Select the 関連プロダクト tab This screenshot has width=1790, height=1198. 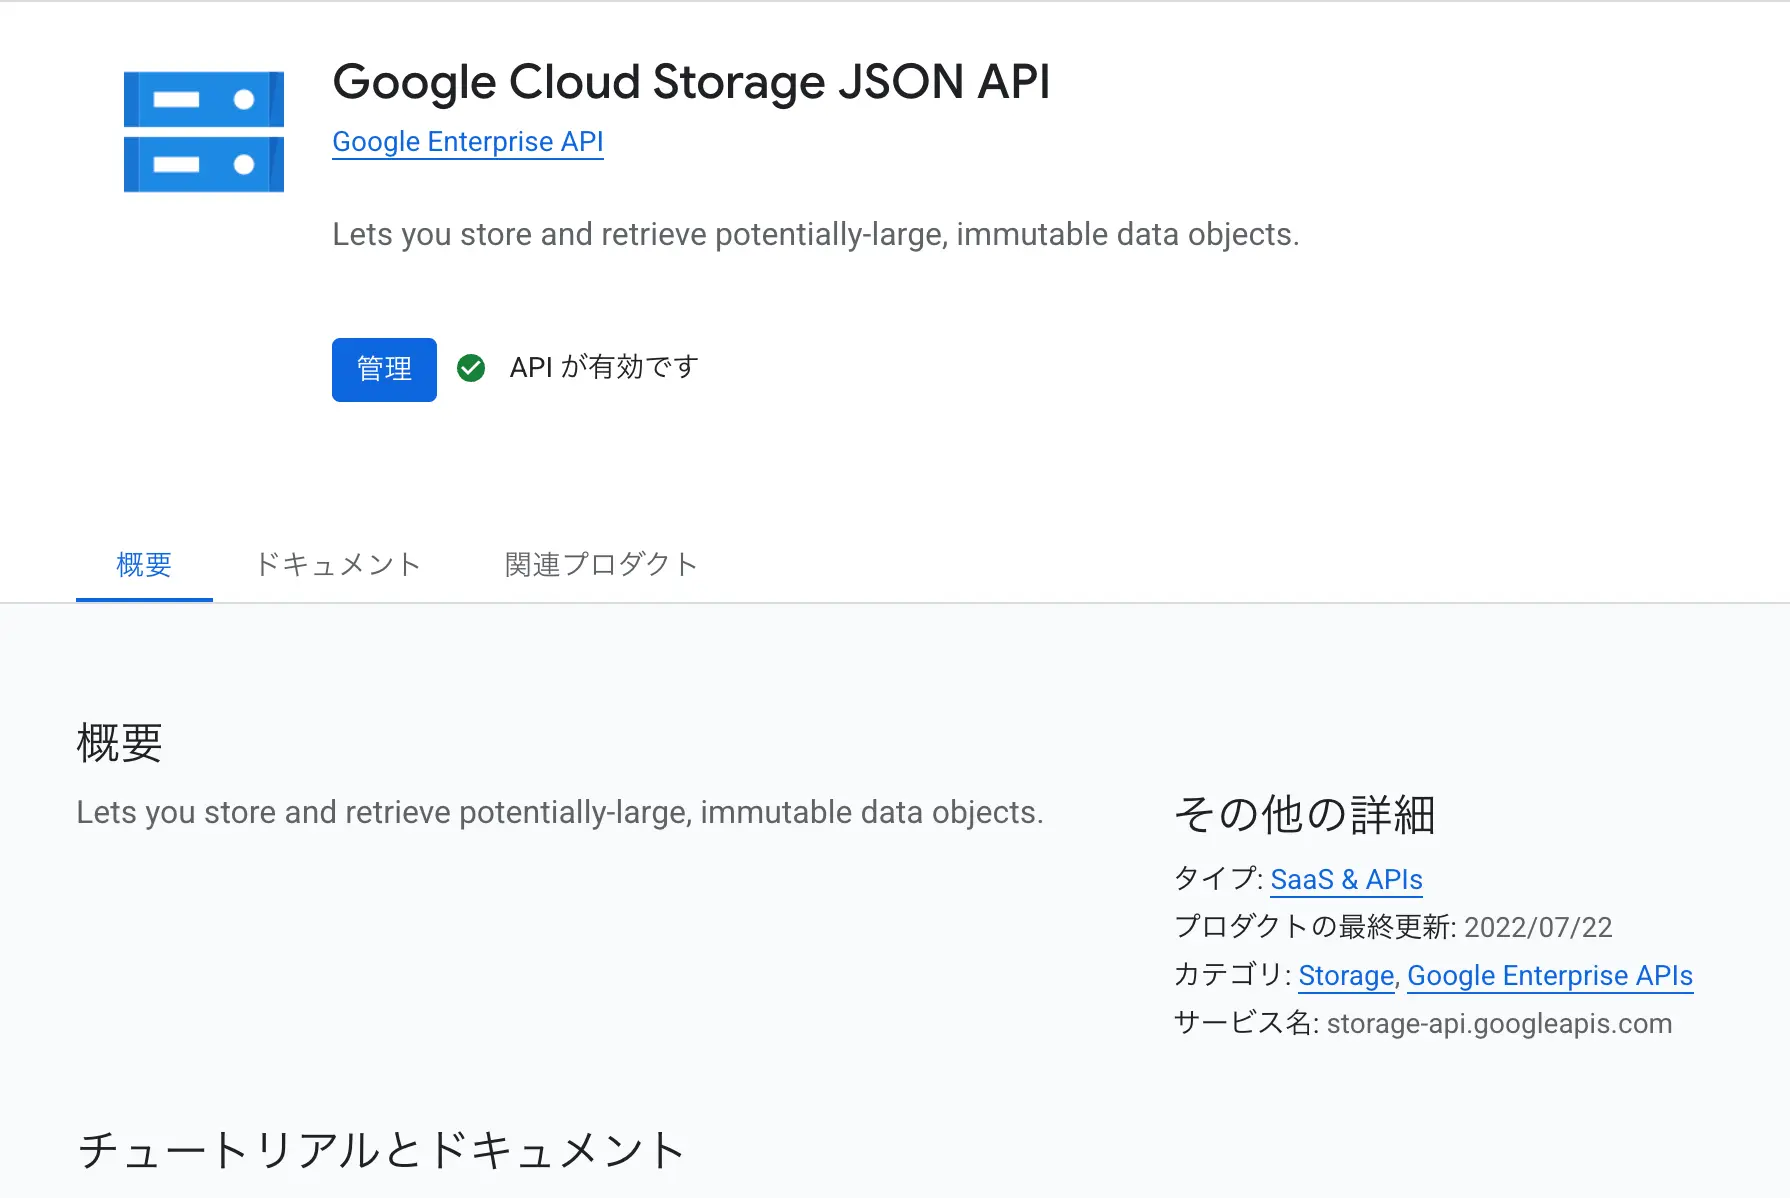(x=600, y=565)
